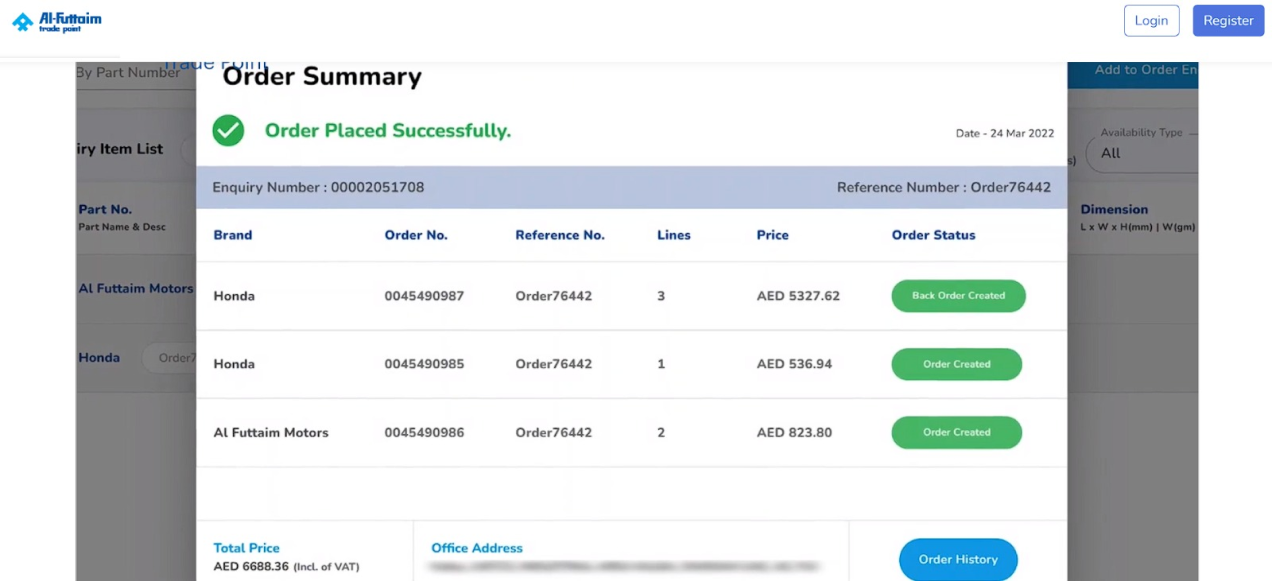Click the green success checkmark icon

(228, 130)
